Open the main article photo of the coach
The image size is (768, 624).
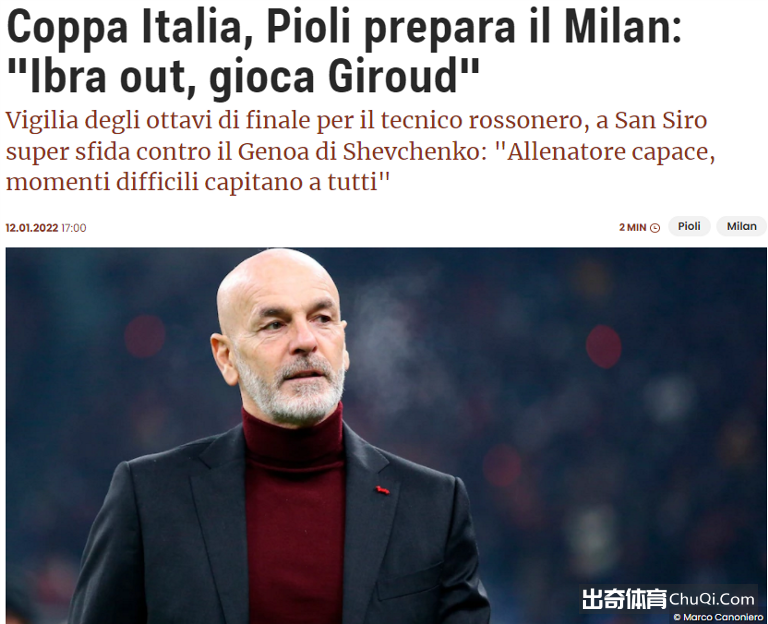[x=386, y=435]
